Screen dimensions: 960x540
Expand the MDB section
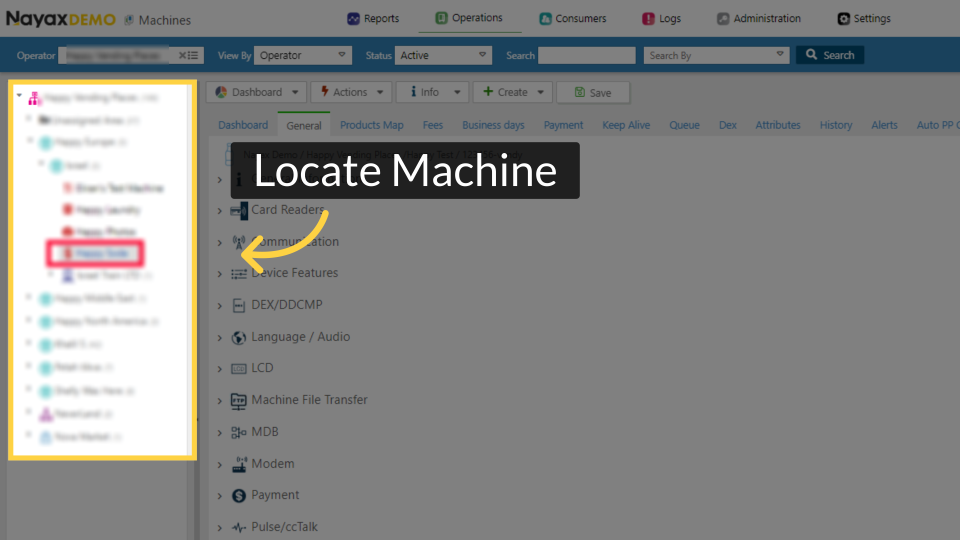pos(220,432)
